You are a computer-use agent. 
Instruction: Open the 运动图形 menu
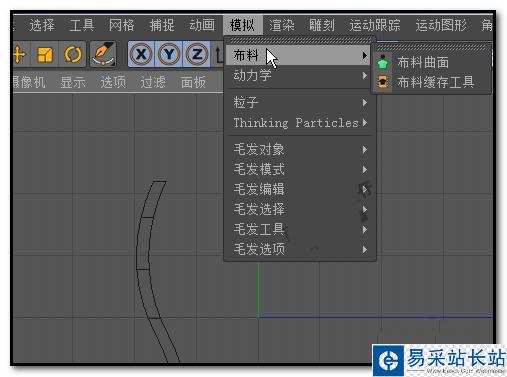coord(441,25)
